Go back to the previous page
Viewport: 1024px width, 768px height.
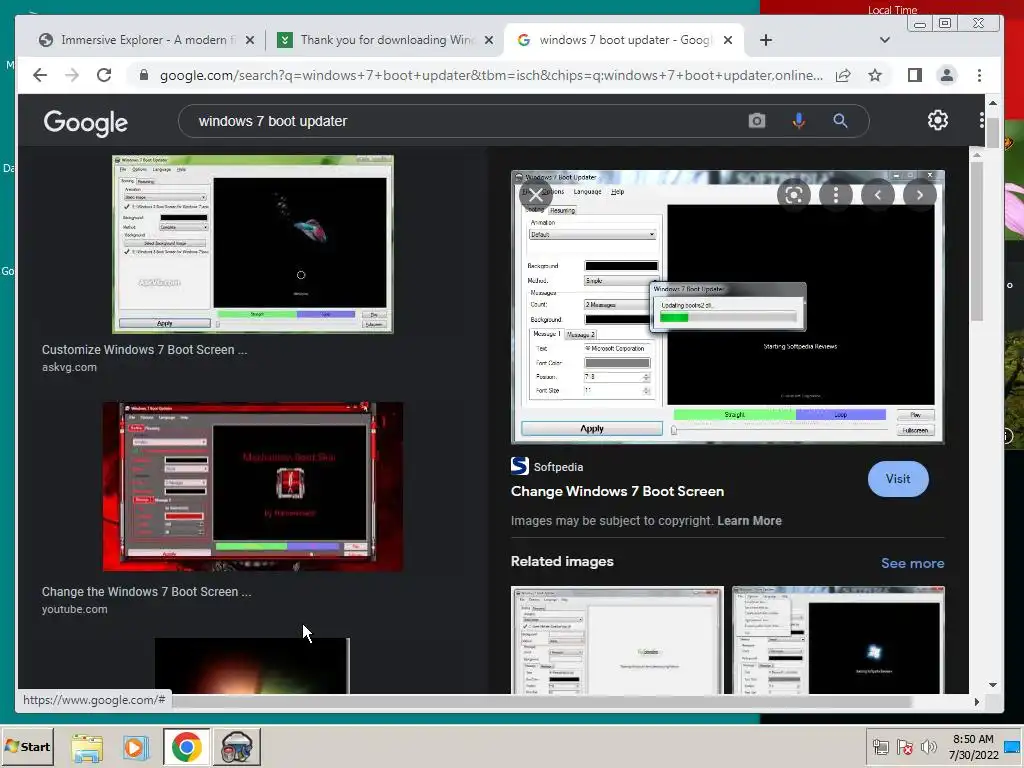pos(40,75)
